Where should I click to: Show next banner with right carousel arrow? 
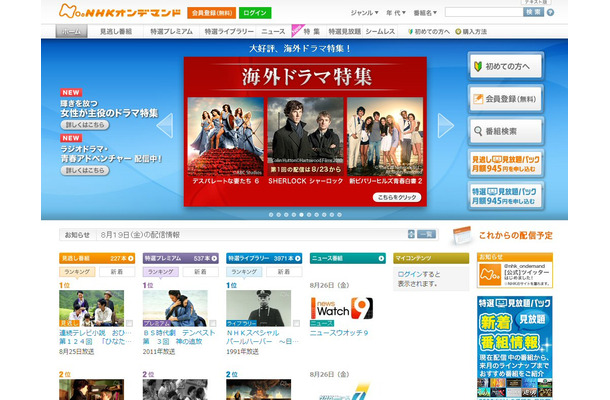click(x=445, y=125)
